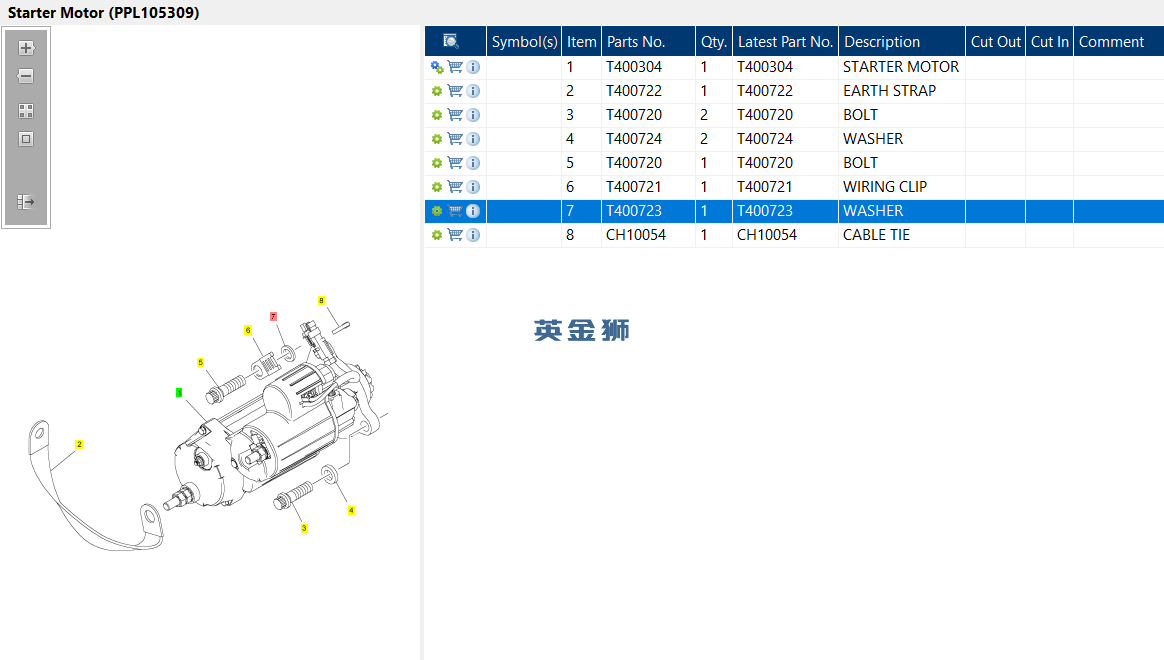Image resolution: width=1164 pixels, height=660 pixels.
Task: Show info for STARTER MOTOR row
Action: [x=473, y=67]
